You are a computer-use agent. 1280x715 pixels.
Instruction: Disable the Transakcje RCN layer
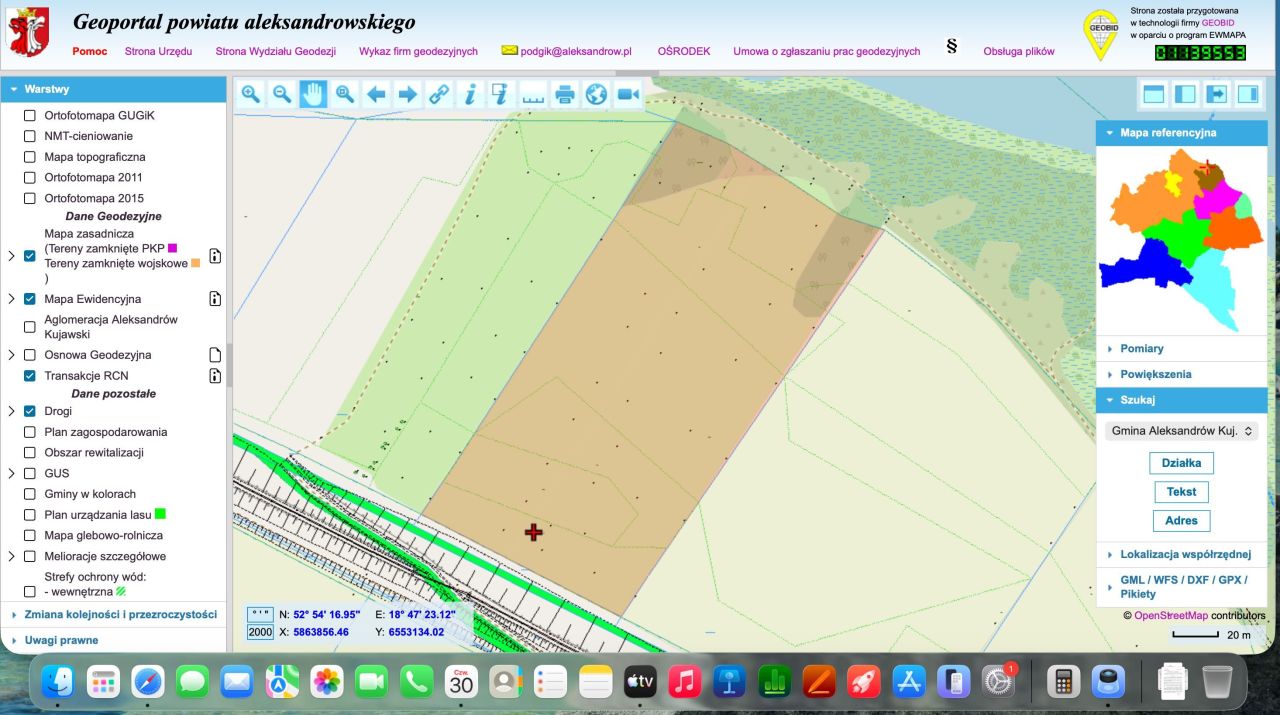30,376
